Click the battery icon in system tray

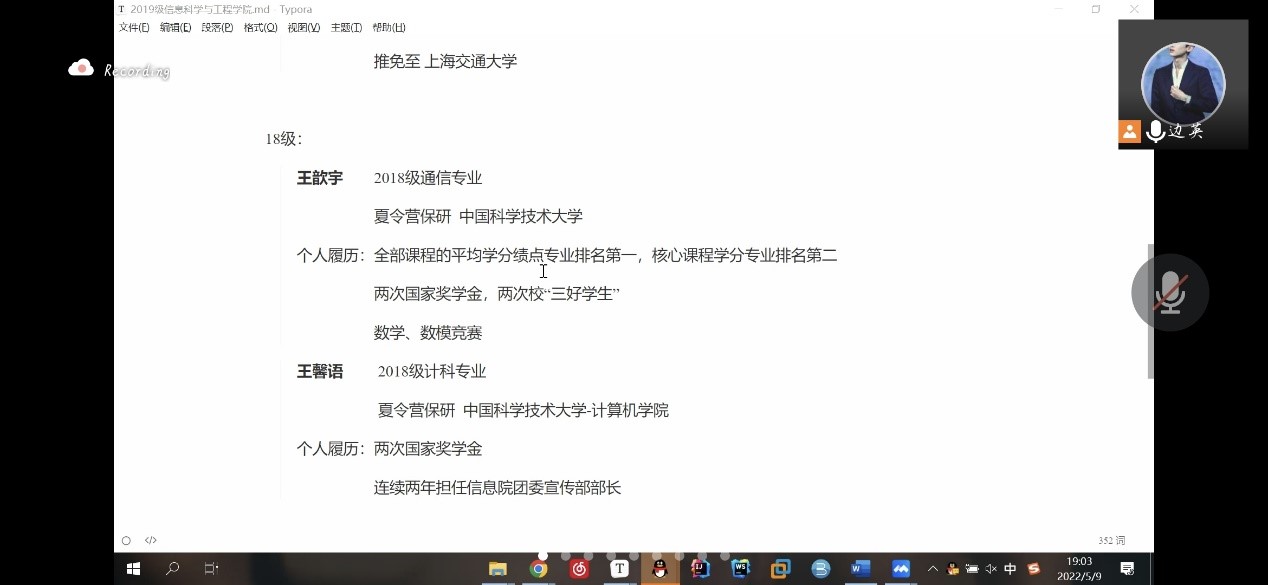972,569
